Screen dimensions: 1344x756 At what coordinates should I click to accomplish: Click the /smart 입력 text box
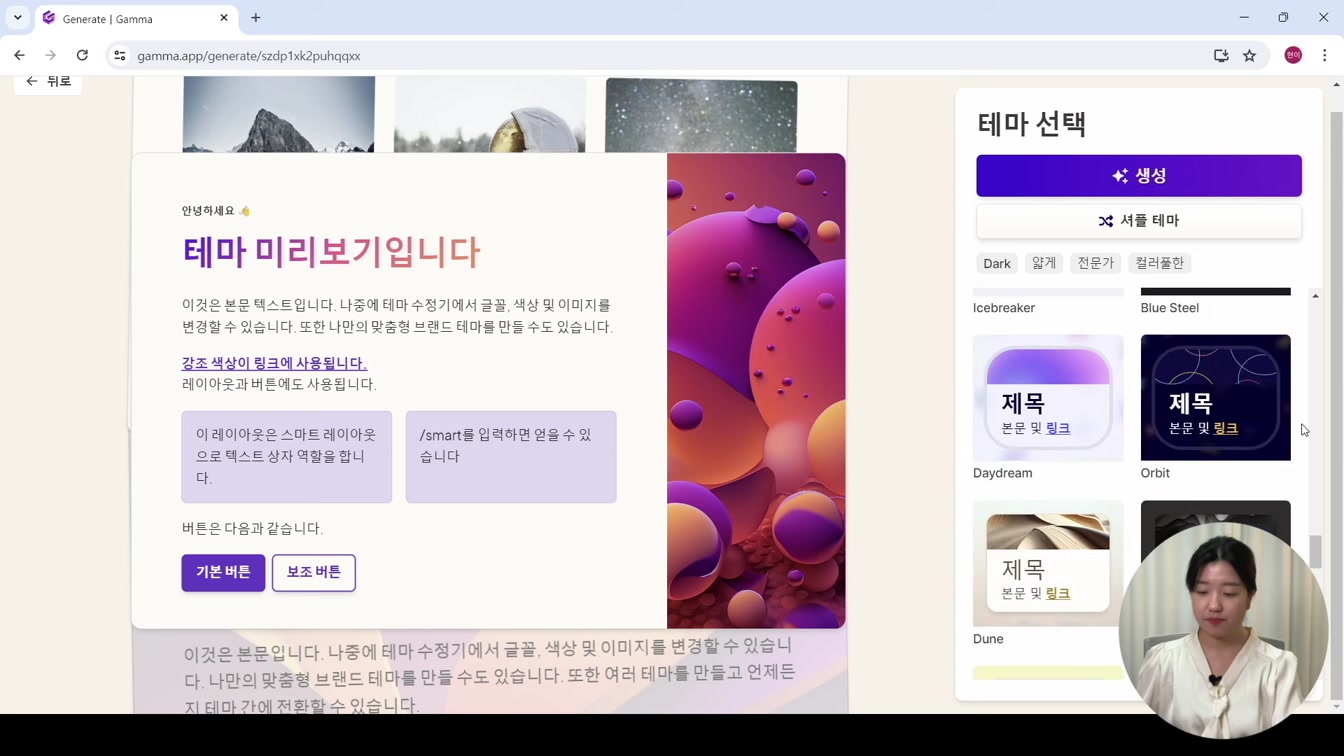click(x=511, y=457)
